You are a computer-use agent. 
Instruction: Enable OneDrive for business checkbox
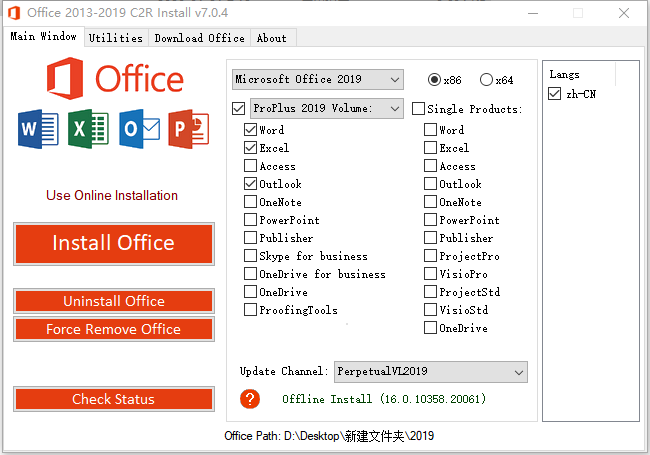pyautogui.click(x=250, y=274)
